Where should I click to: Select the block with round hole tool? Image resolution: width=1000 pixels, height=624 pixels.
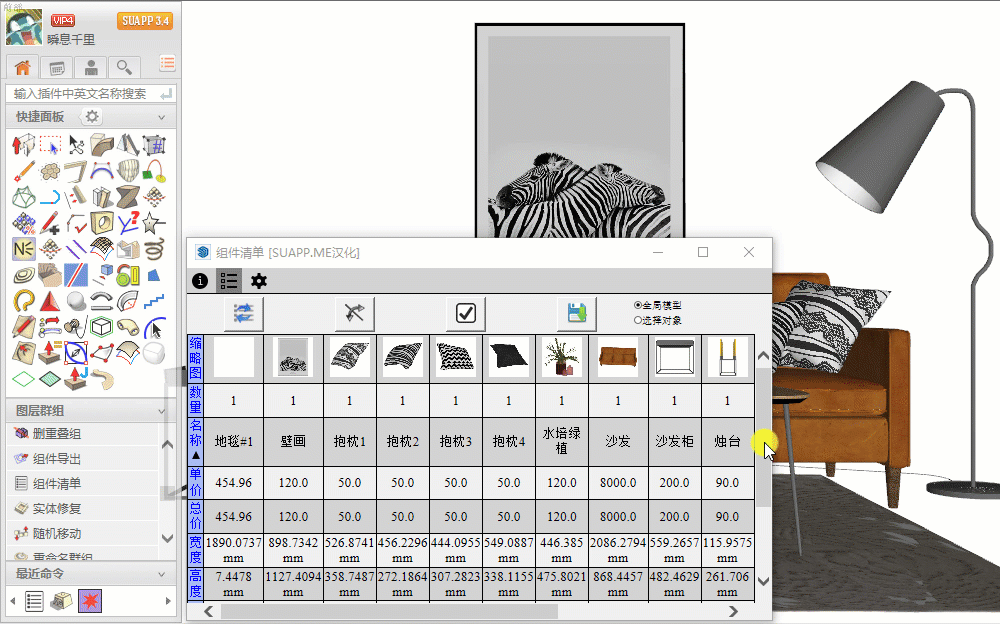coord(102,223)
